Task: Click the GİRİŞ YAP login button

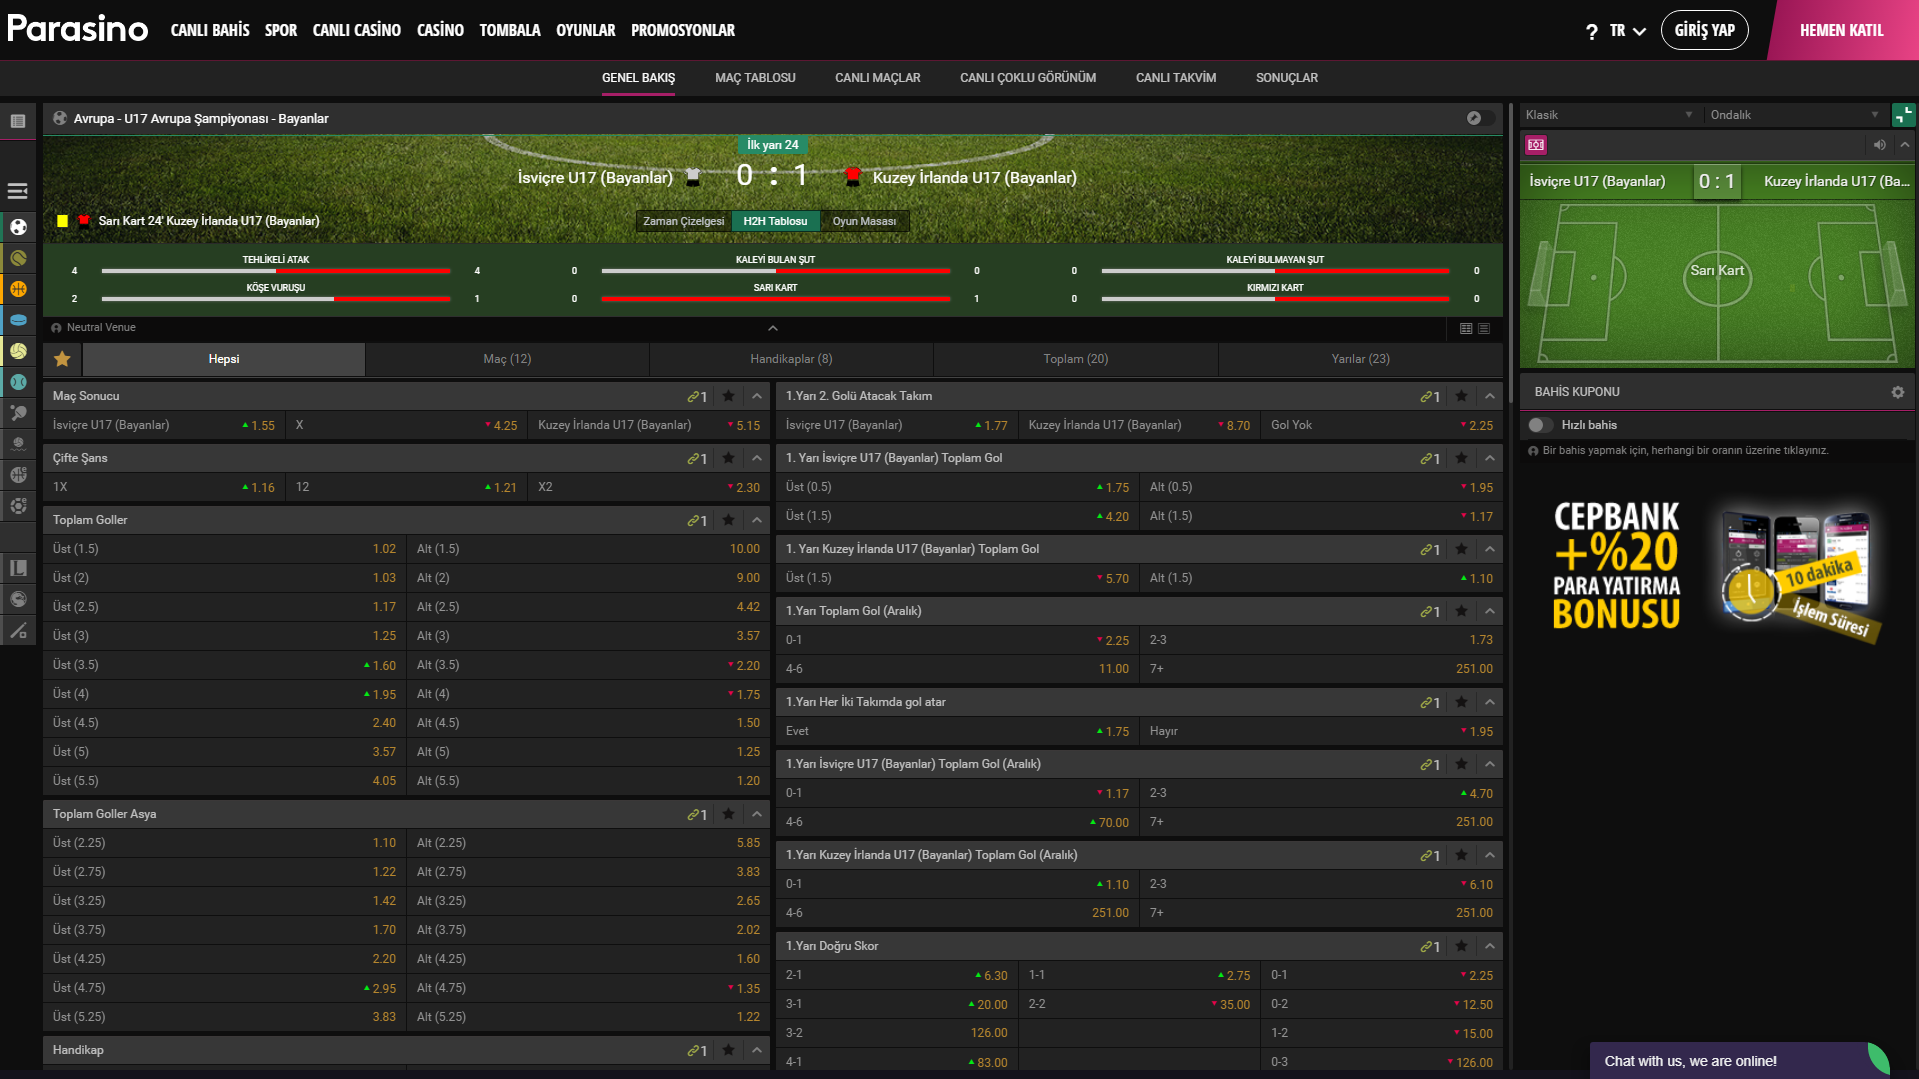Action: [1704, 30]
